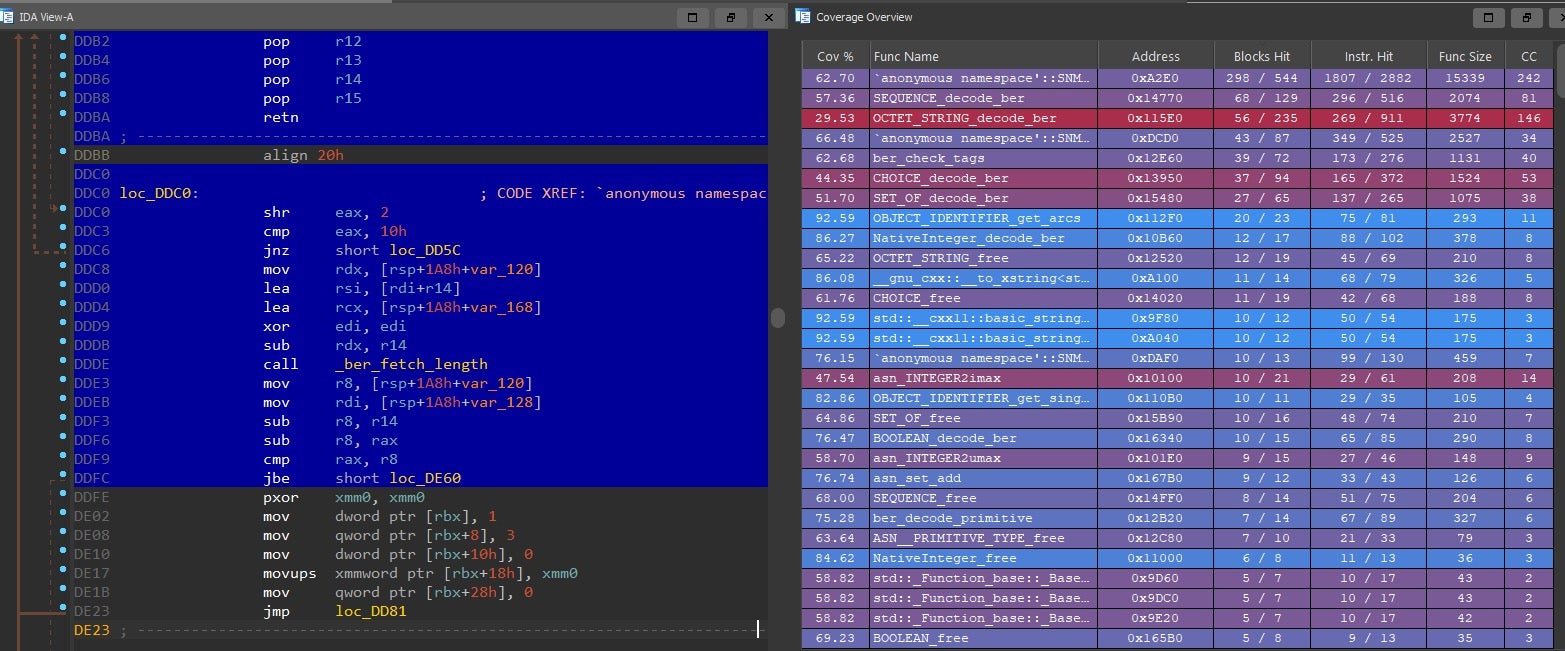Click the IDA View-A panel icon
The width and height of the screenshot is (1565, 651).
coord(8,17)
